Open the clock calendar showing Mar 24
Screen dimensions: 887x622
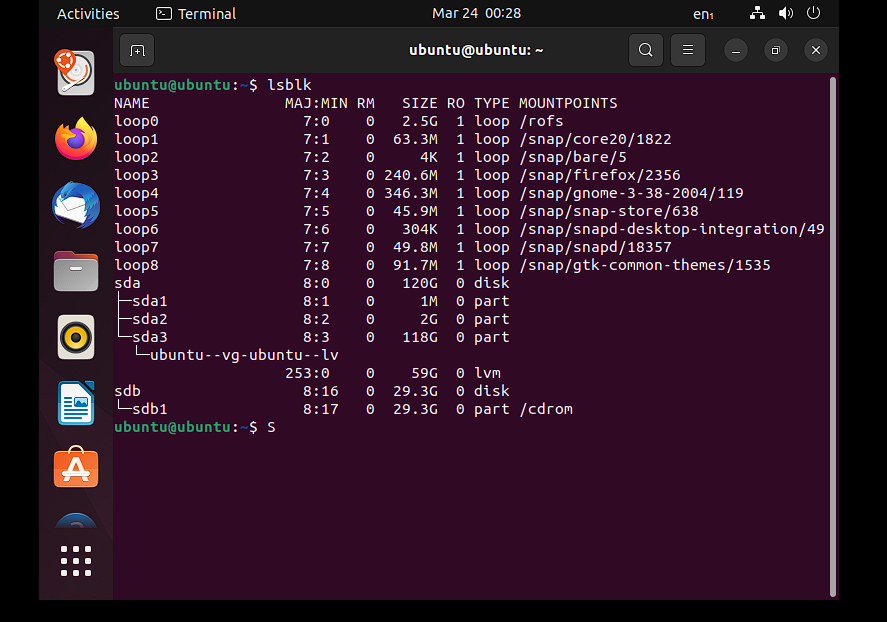tap(476, 14)
